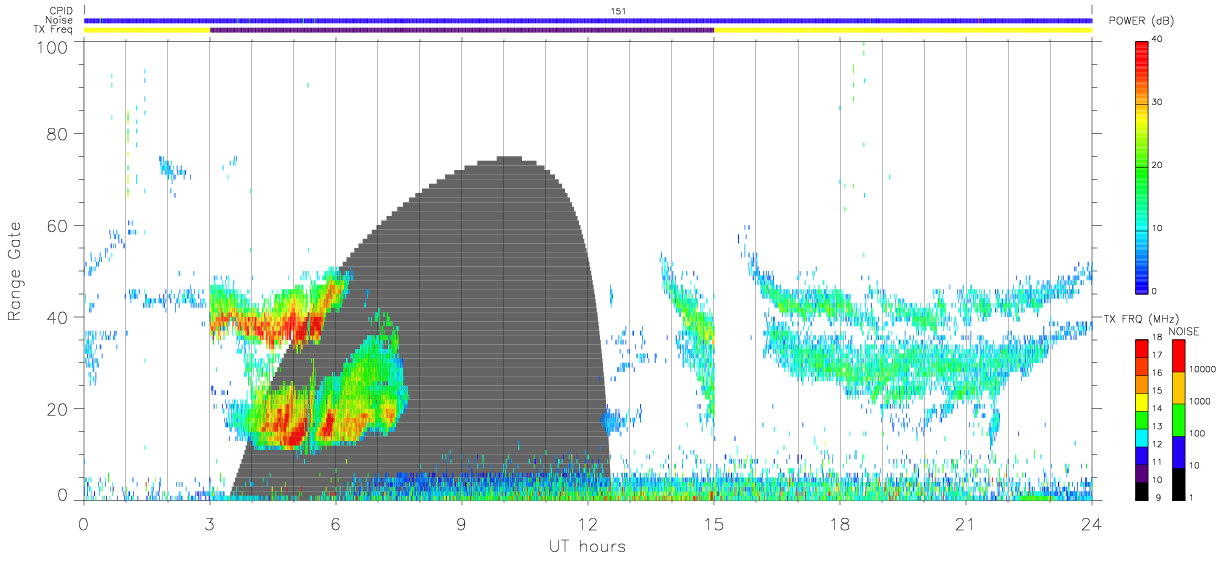Click the 40 label on POWER colorbar
The width and height of the screenshot is (1228, 567).
click(x=1157, y=39)
